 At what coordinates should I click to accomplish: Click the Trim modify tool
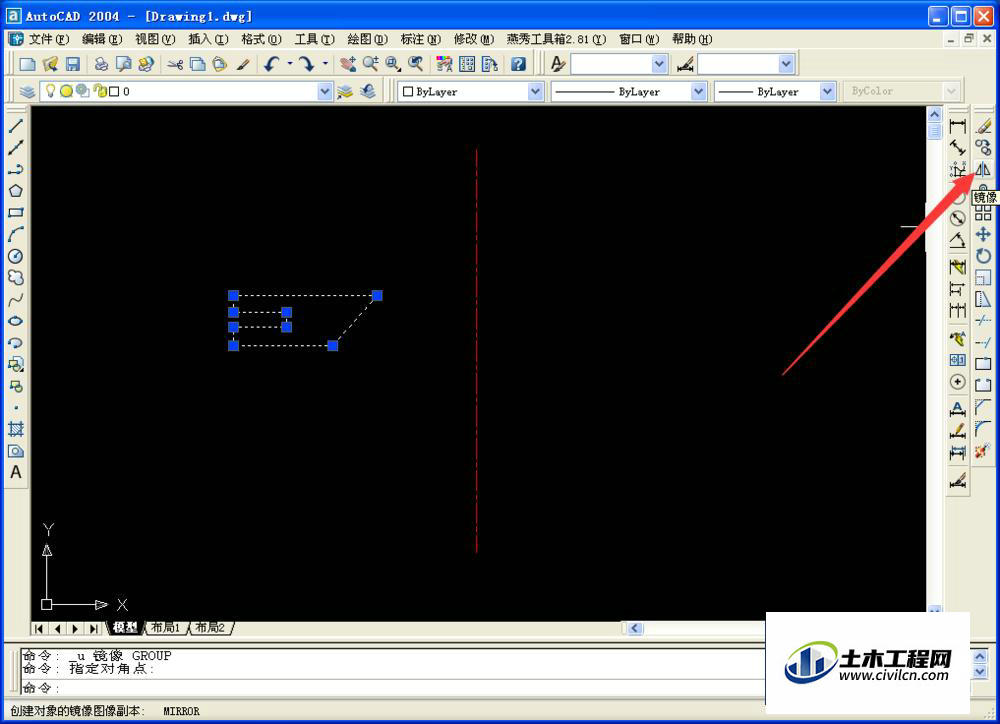click(x=983, y=321)
